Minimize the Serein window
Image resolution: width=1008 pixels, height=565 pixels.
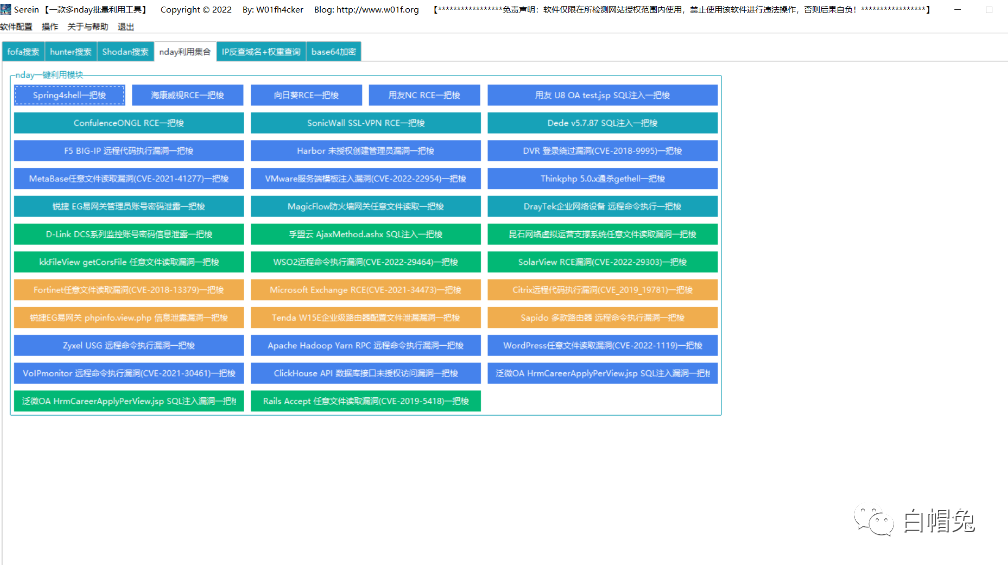coord(957,10)
